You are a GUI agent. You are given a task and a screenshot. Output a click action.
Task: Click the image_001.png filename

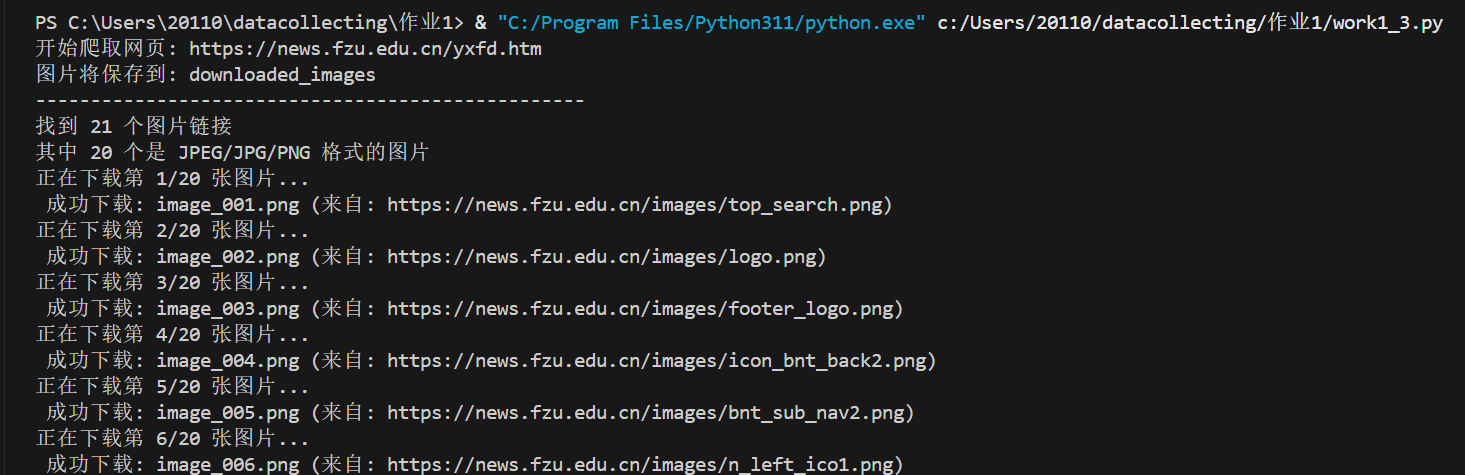[228, 205]
